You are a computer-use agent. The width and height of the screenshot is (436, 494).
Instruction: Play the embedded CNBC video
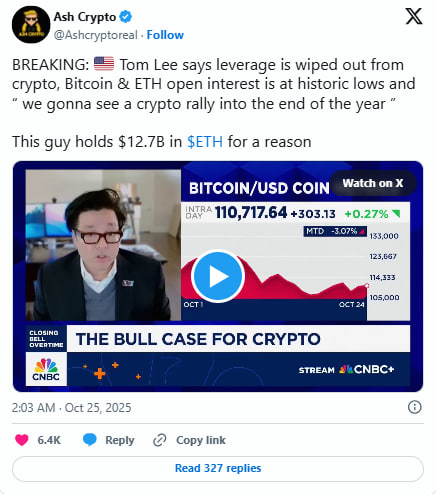(x=218, y=276)
